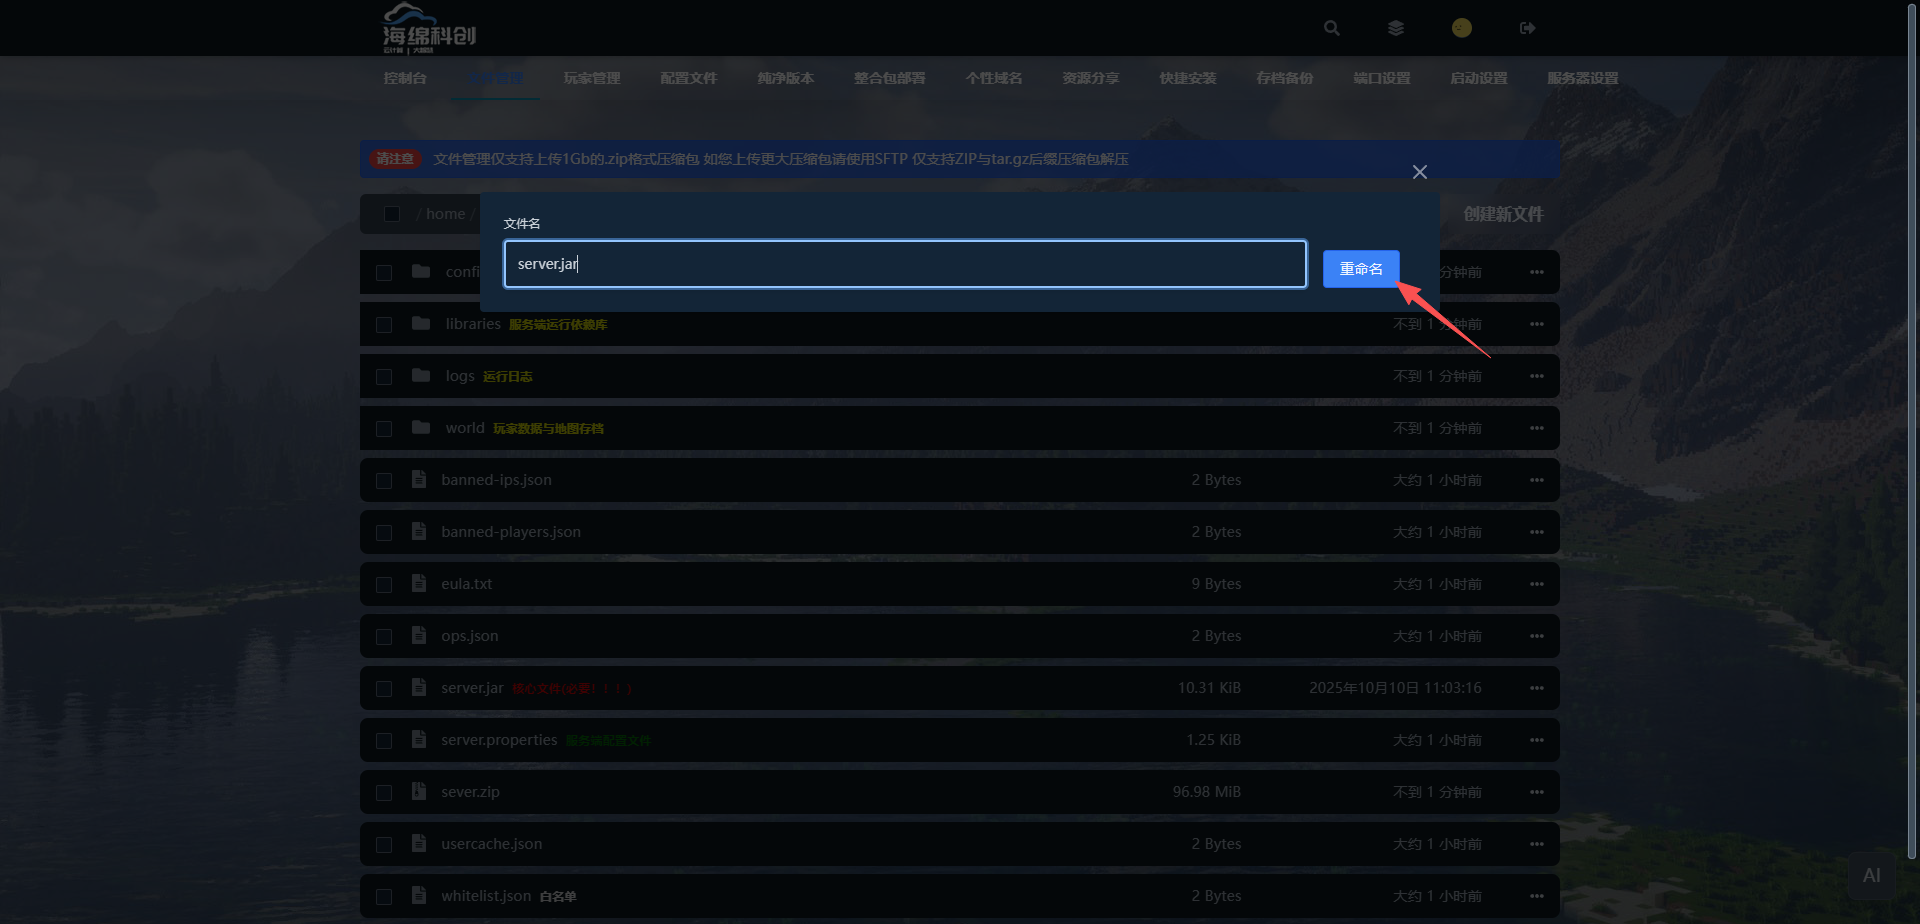Expand the more options menu for banned-ips.json

pos(1536,480)
